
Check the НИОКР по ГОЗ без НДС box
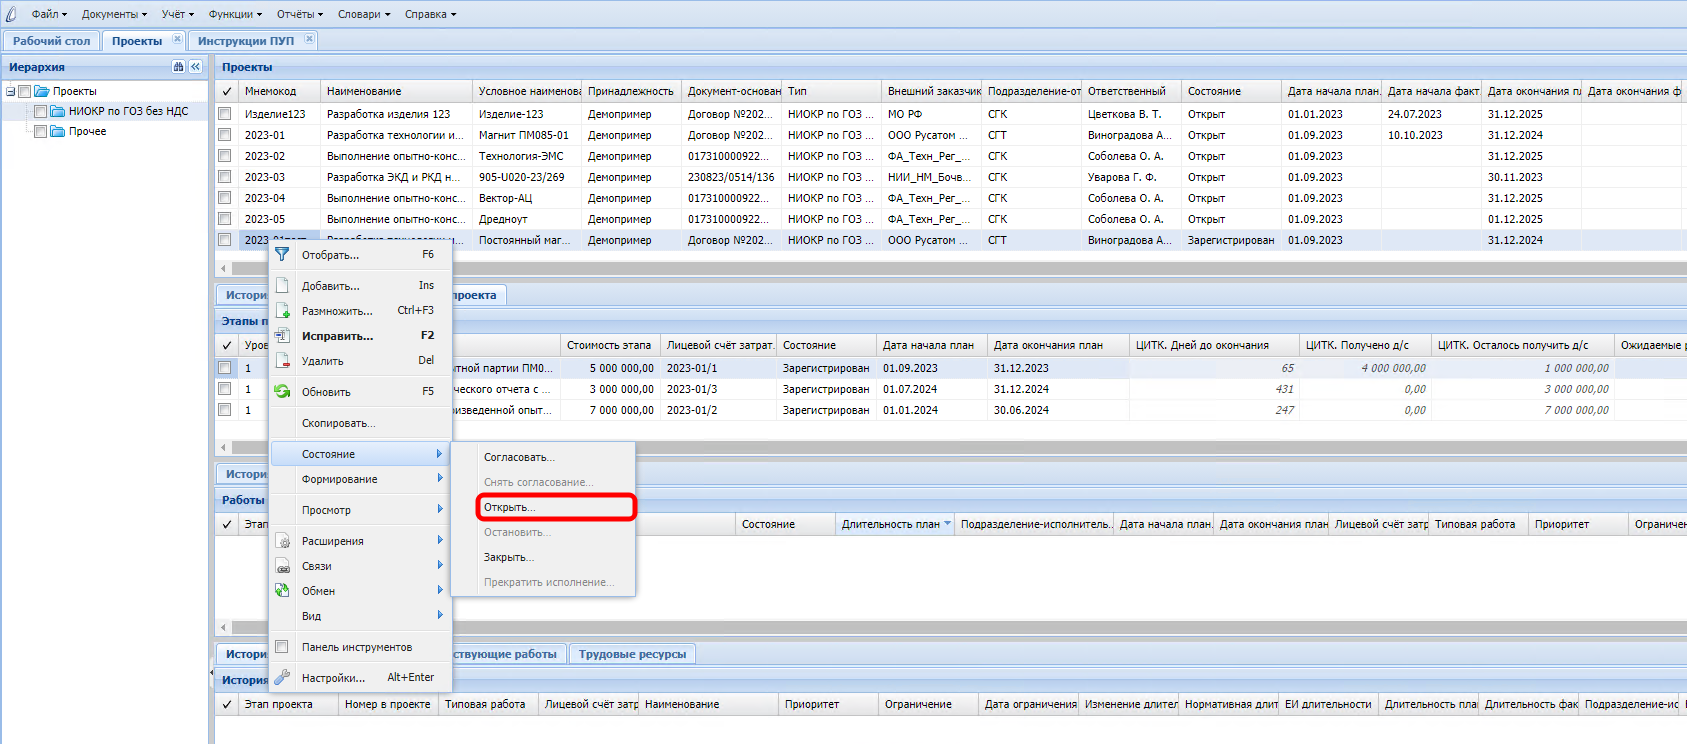(x=41, y=112)
